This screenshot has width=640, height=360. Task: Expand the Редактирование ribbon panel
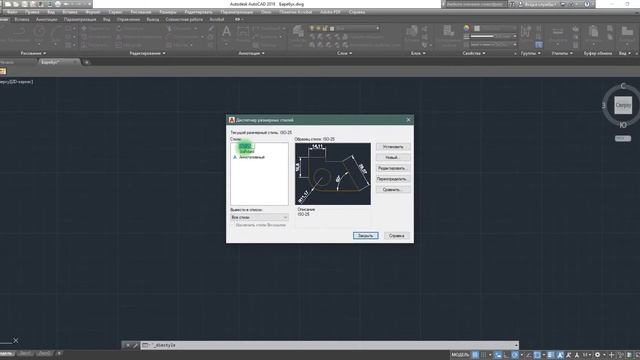tap(147, 53)
